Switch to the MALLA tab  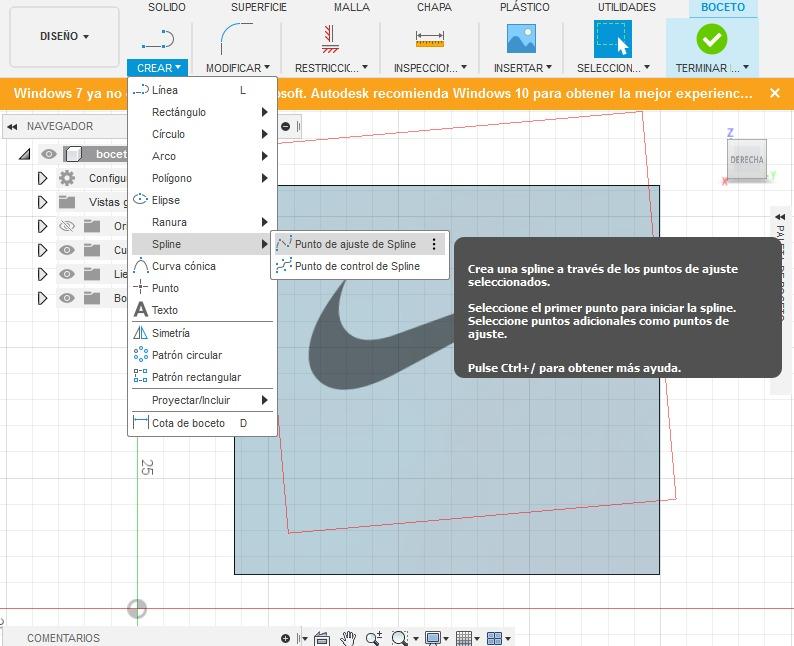click(351, 7)
